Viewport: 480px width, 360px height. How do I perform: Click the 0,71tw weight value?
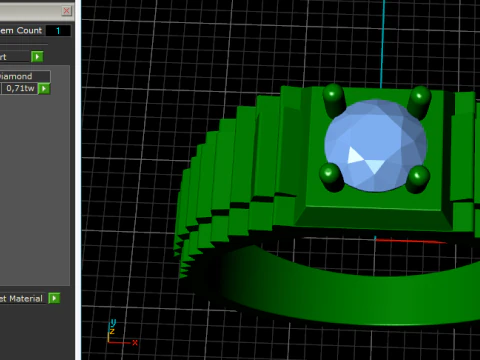[19, 88]
